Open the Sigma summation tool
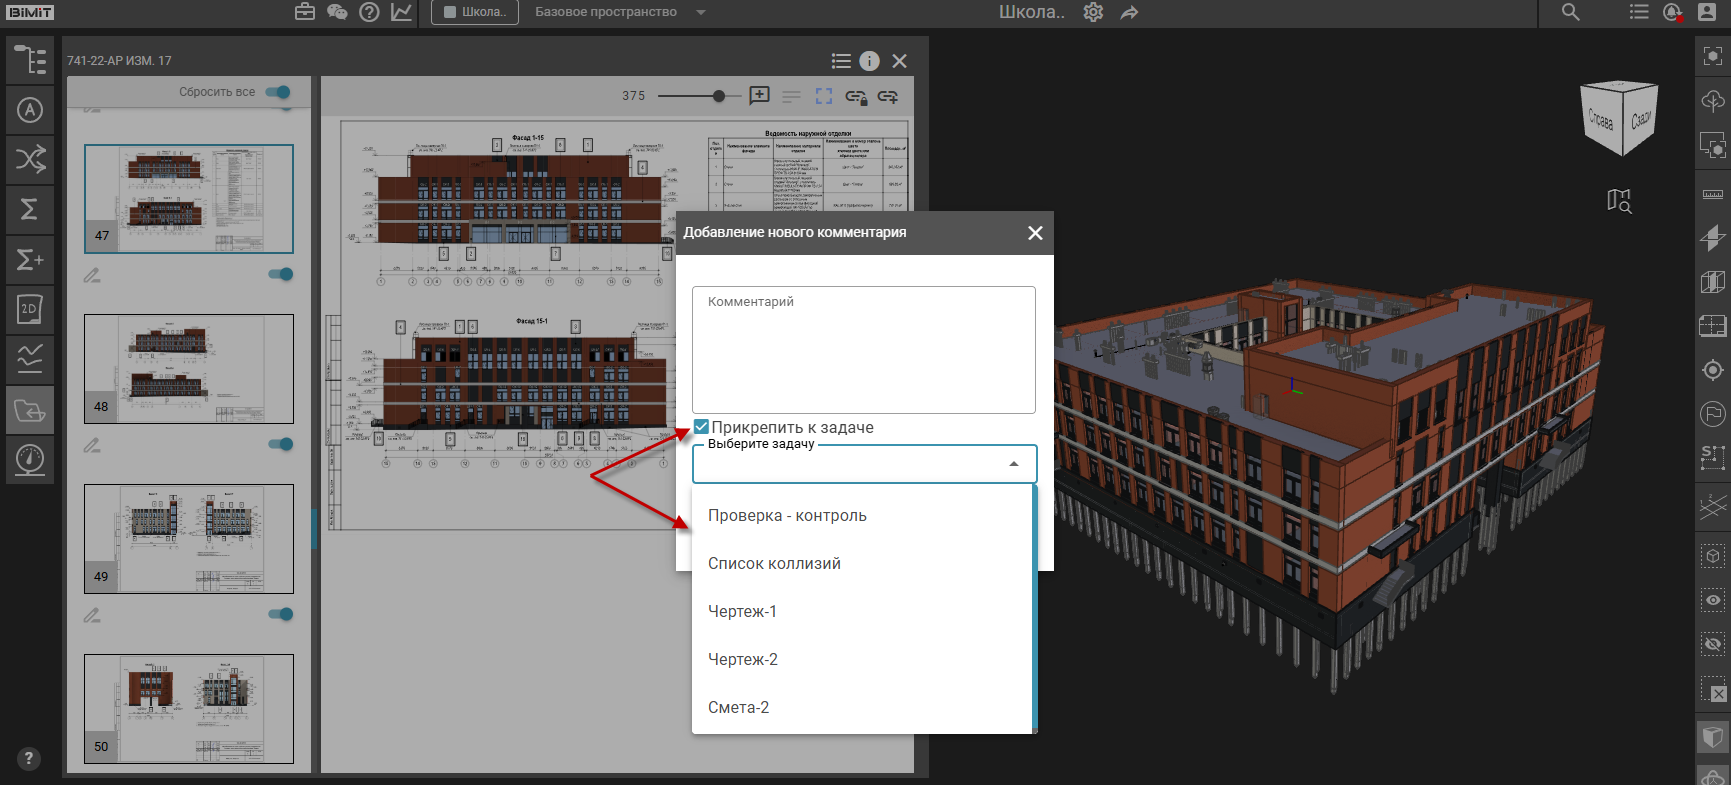Viewport: 1731px width, 785px height. (30, 209)
